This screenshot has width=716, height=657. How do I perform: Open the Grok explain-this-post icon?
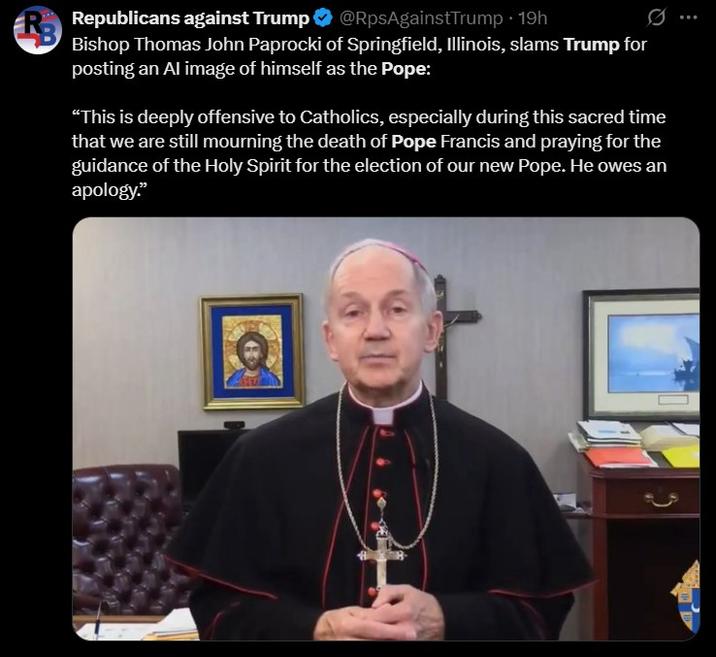[656, 18]
